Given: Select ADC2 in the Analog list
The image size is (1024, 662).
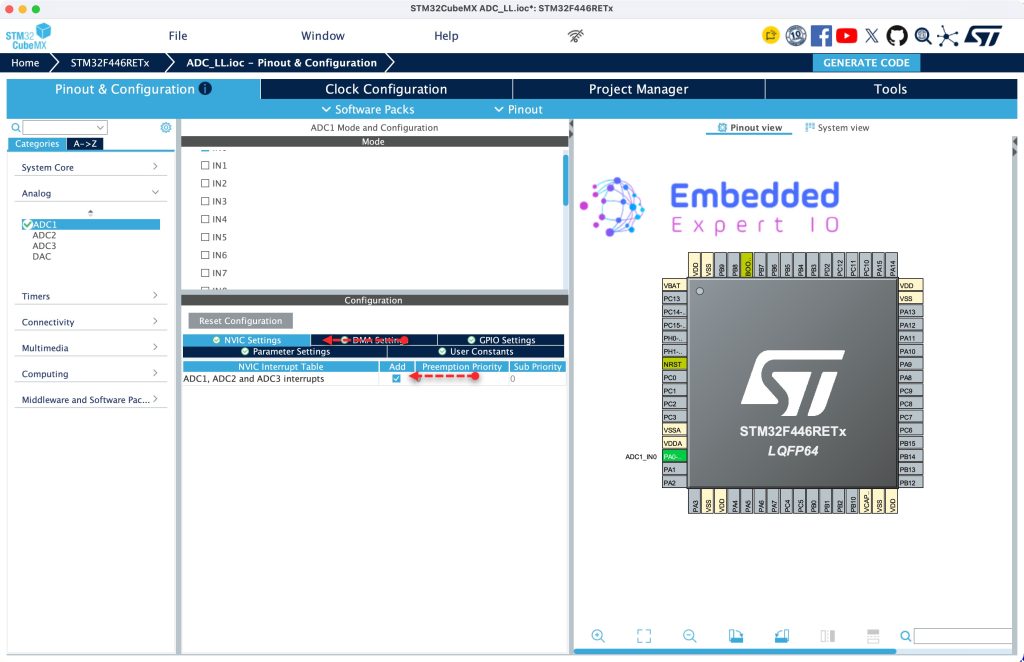Looking at the screenshot, I should coord(44,235).
